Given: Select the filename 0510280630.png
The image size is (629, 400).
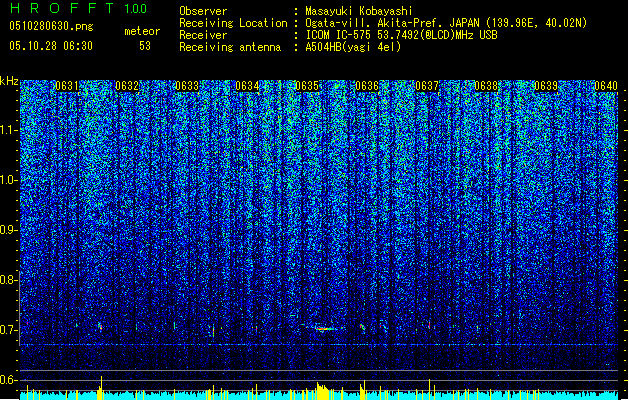Looking at the screenshot, I should point(51,26).
